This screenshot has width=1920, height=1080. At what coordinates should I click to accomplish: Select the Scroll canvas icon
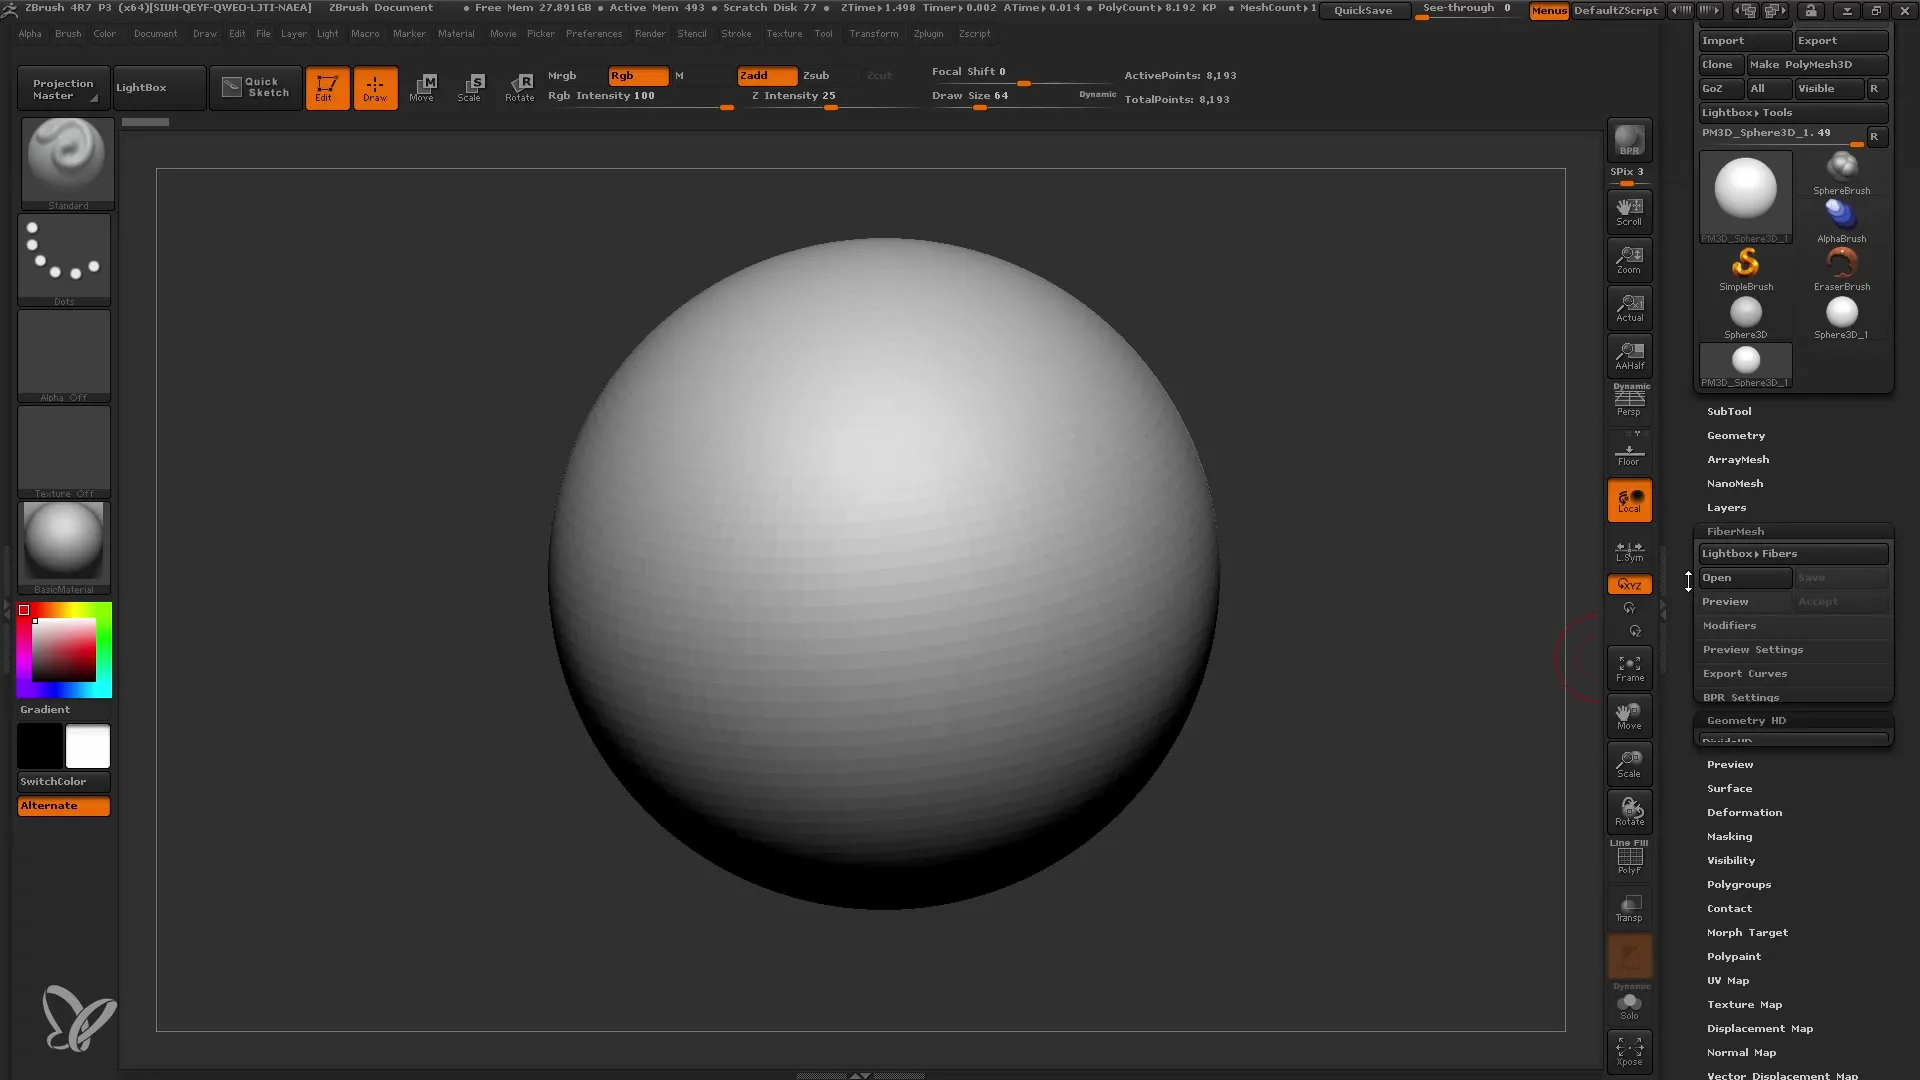pyautogui.click(x=1629, y=212)
